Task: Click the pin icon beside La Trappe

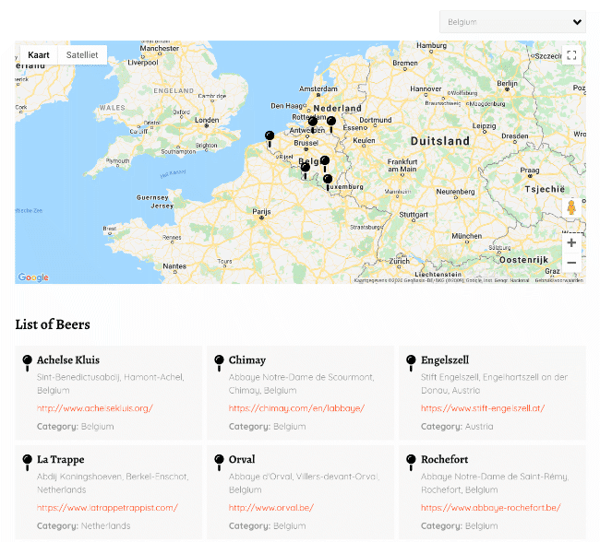Action: pos(27,462)
